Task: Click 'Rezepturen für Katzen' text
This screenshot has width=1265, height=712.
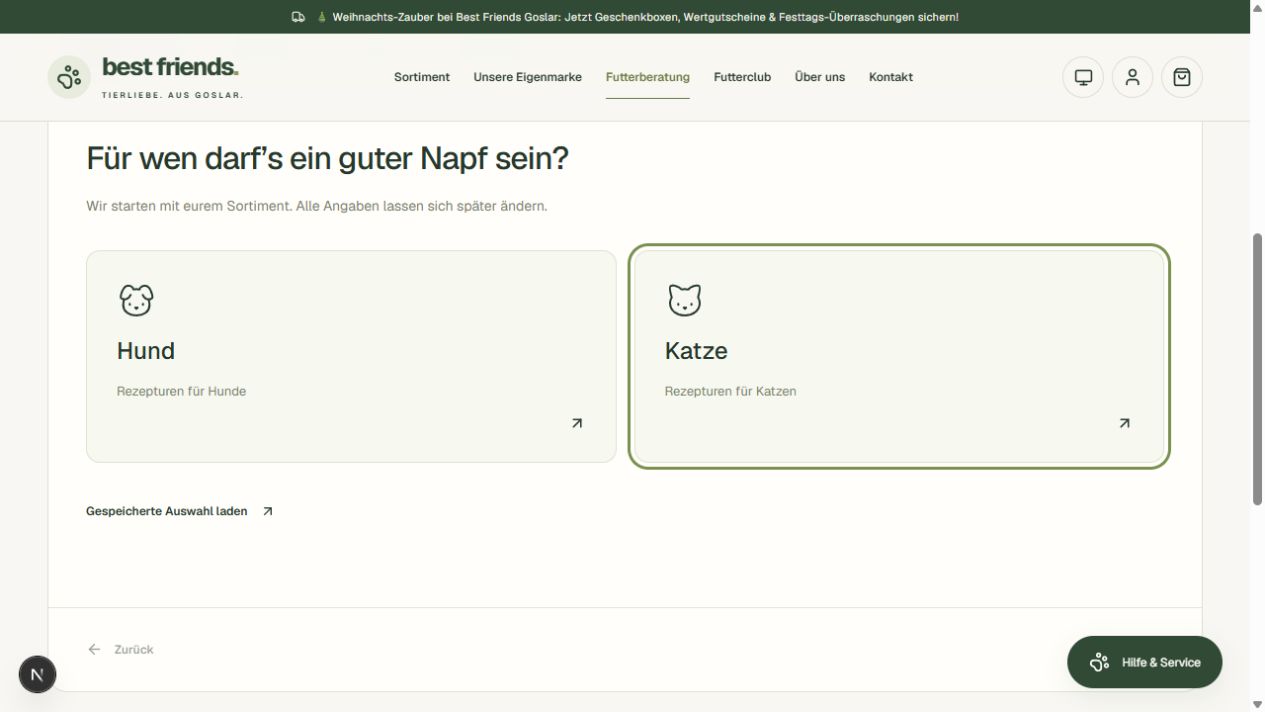Action: [x=731, y=391]
